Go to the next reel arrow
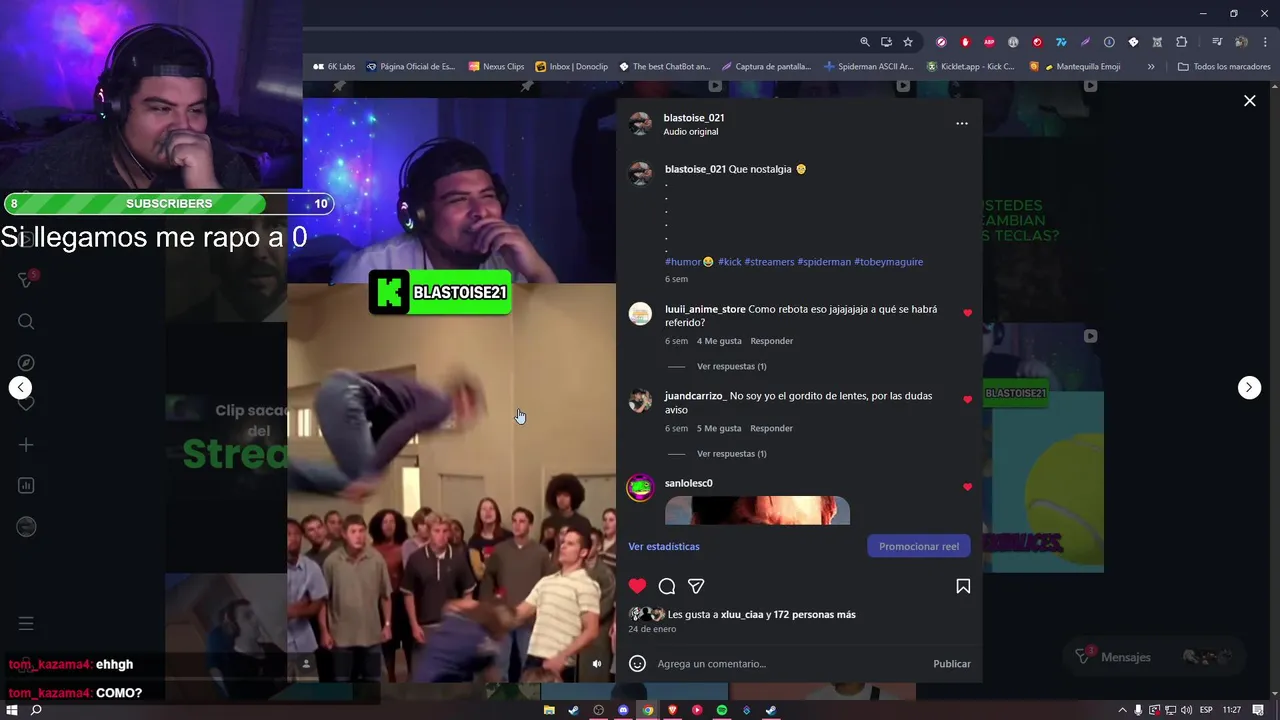The width and height of the screenshot is (1280, 720). pos(1249,388)
